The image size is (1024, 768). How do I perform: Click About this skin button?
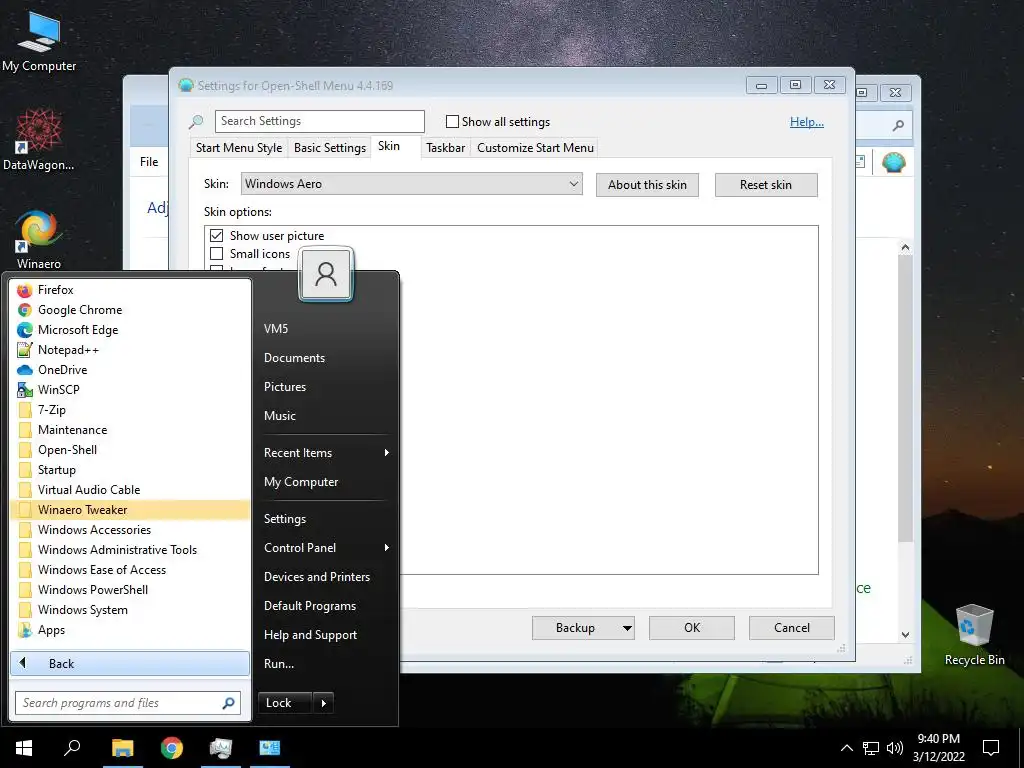[x=647, y=185]
